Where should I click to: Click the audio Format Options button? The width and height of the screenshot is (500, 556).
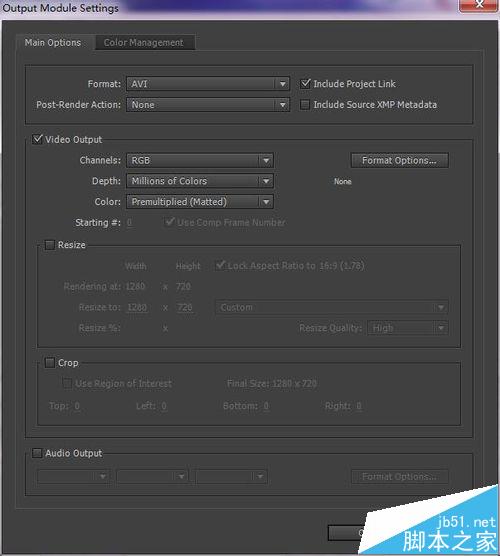[399, 477]
